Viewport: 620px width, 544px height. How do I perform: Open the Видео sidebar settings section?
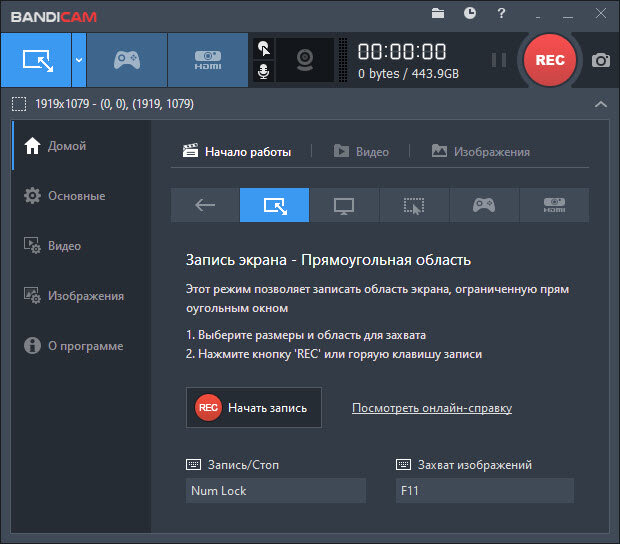tap(81, 246)
